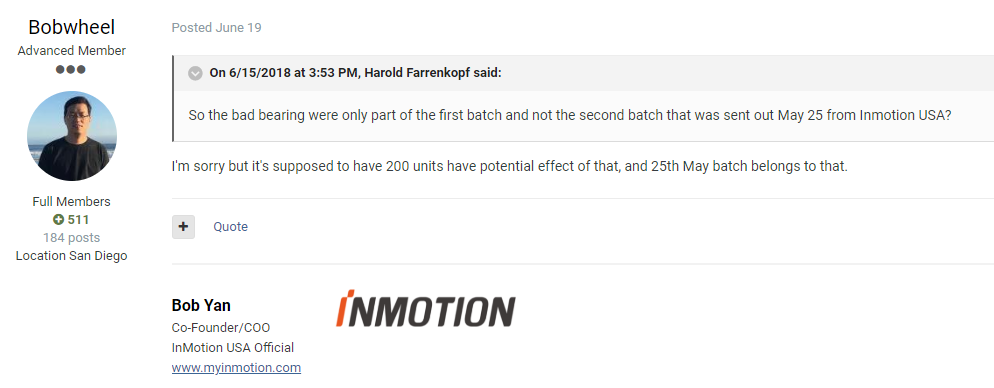
Task: Click the Location San Diego text
Action: (72, 256)
